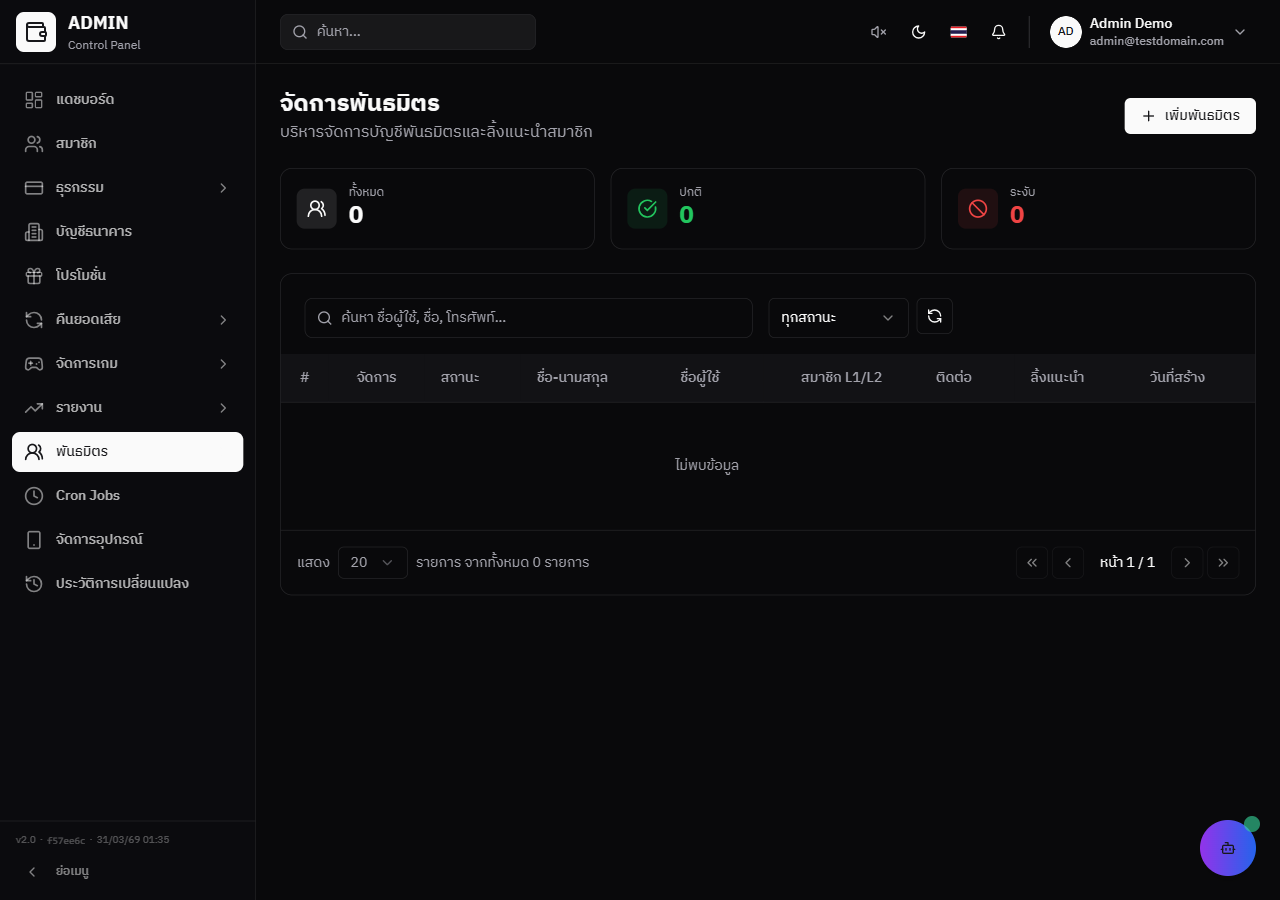Open language selector via Thai flag
The width and height of the screenshot is (1280, 900).
(x=958, y=32)
